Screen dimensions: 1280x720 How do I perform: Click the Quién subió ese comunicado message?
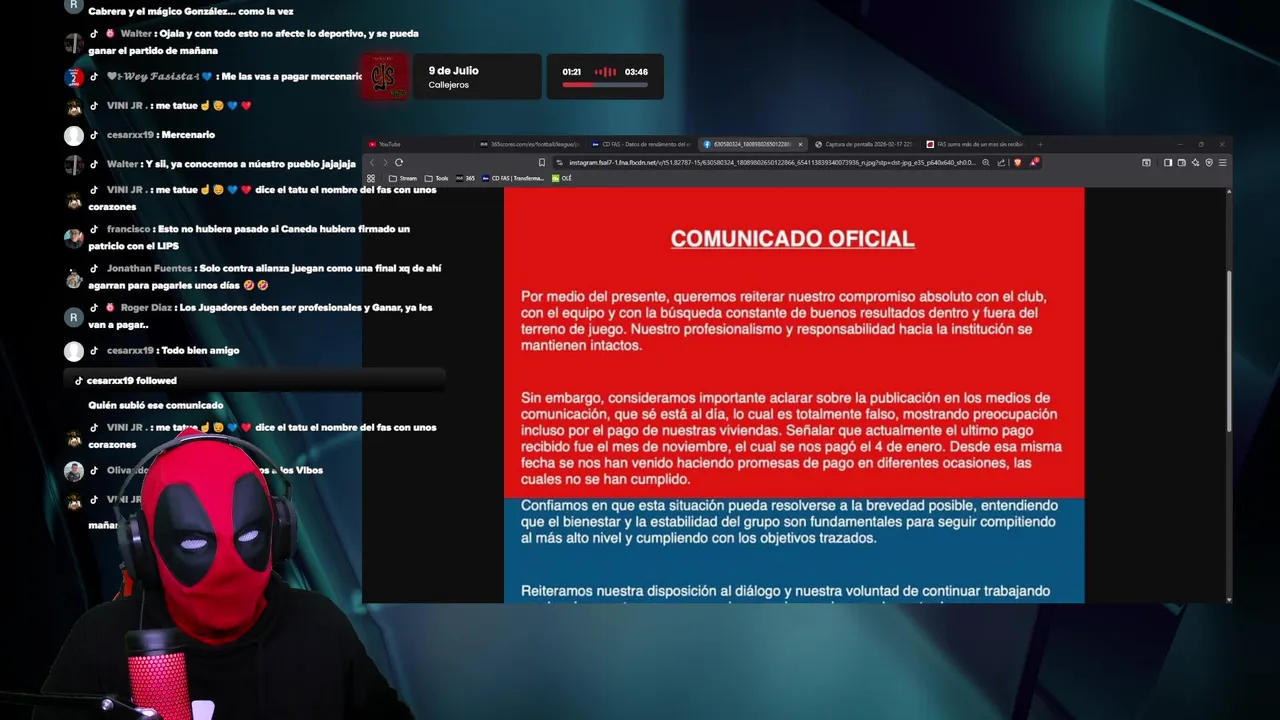click(x=156, y=405)
